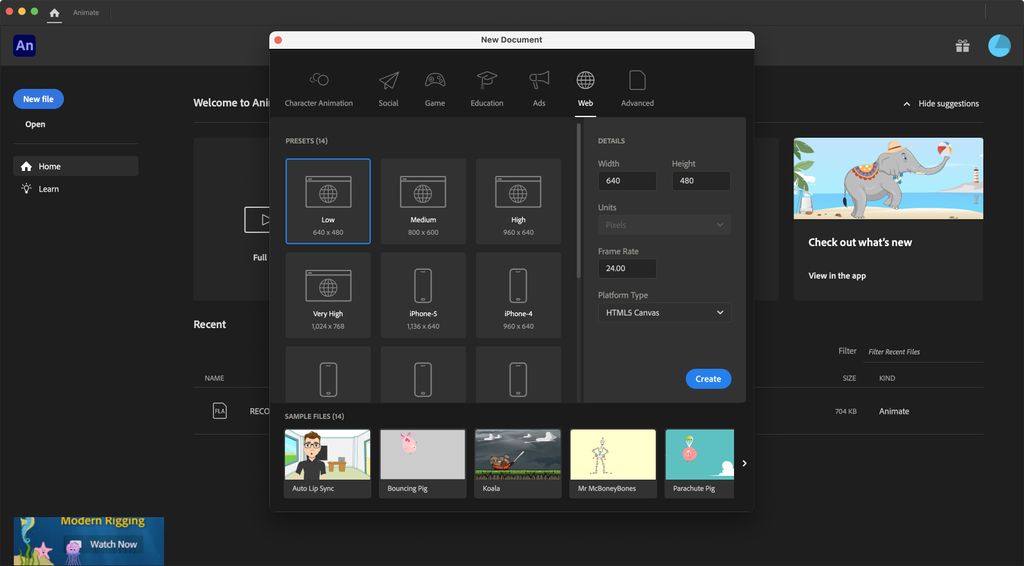Open the Education graduation cap category
This screenshot has height=566, width=1024.
(487, 88)
